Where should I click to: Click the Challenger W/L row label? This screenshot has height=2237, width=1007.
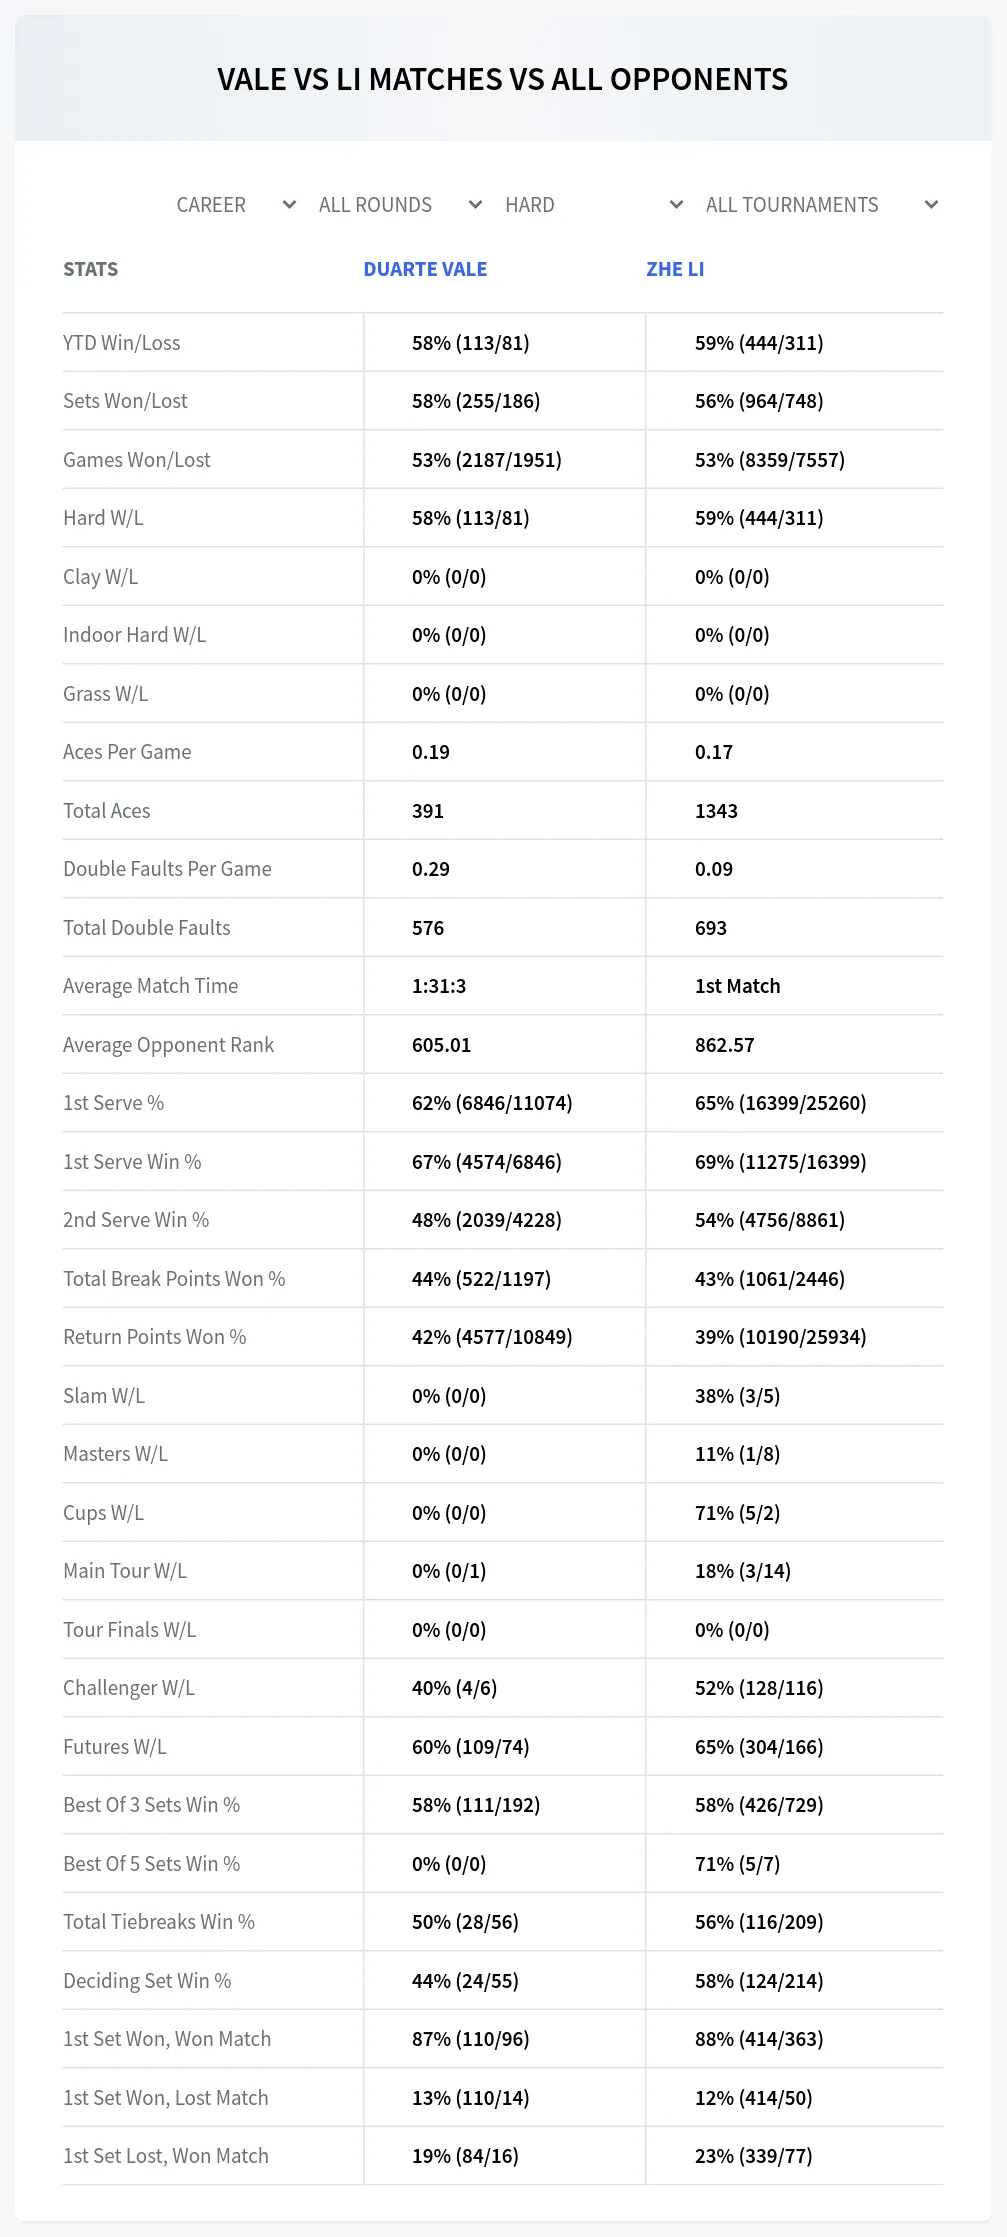[x=129, y=1688]
